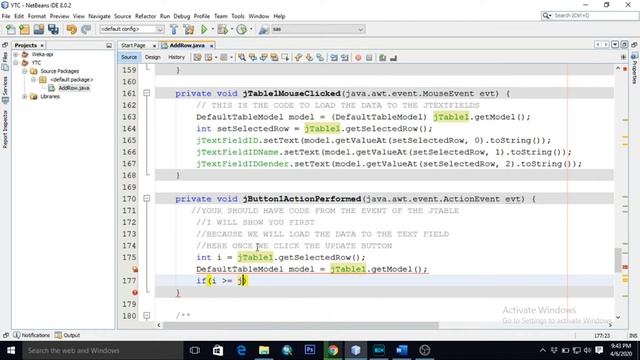The image size is (640, 360).
Task: Click the editor horizontal scrollbar
Action: tap(301, 325)
